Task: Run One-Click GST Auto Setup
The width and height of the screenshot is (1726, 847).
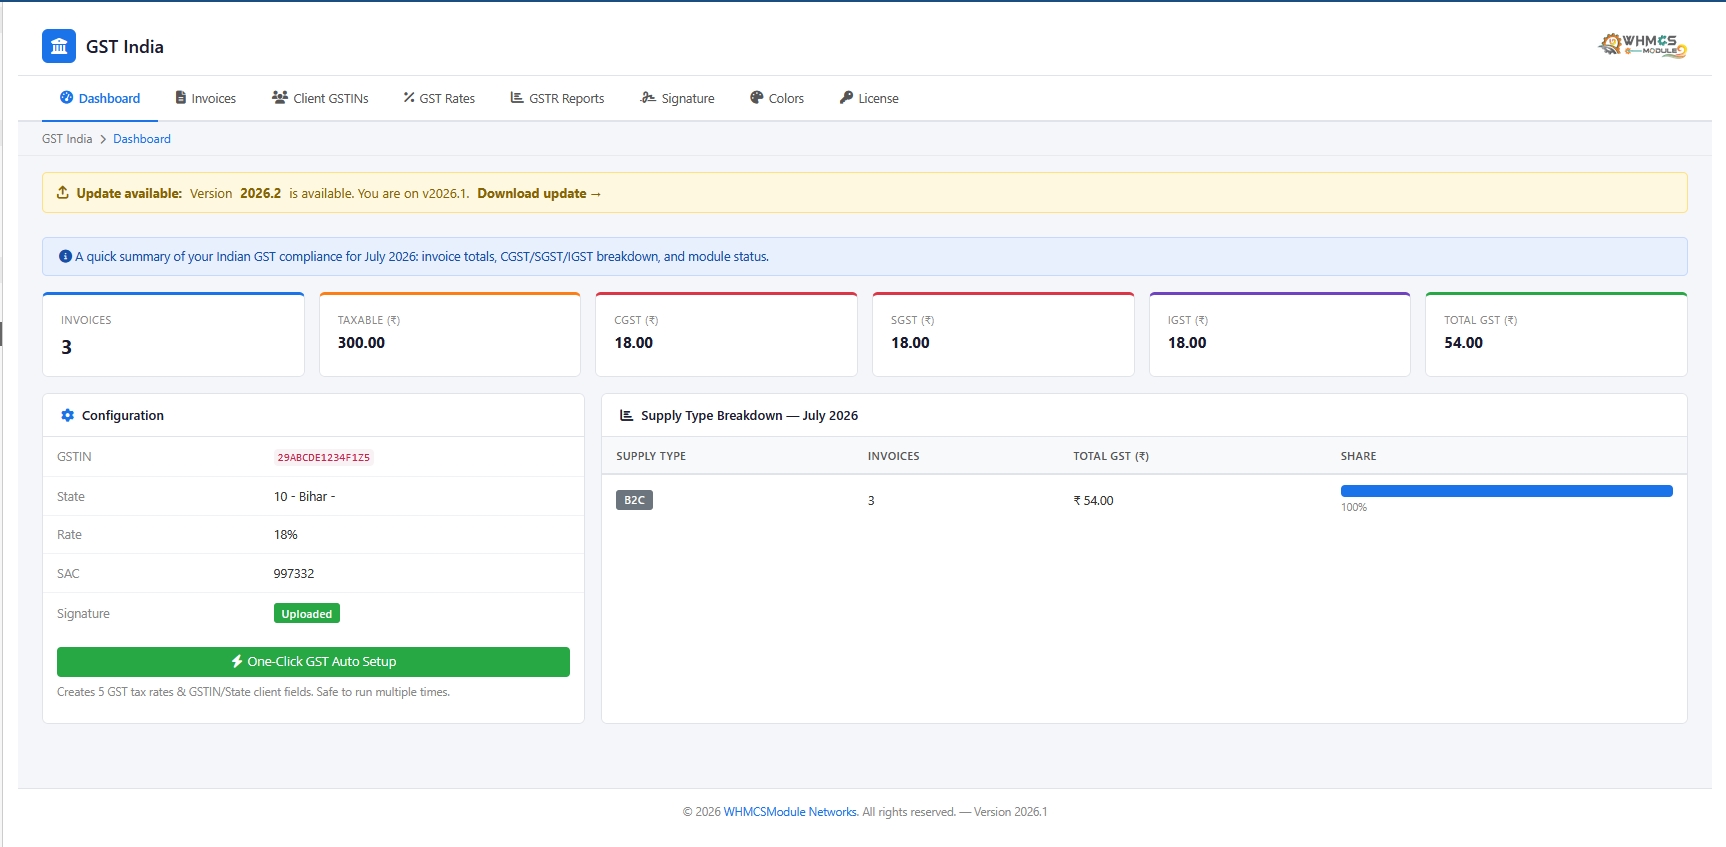Action: (x=313, y=662)
